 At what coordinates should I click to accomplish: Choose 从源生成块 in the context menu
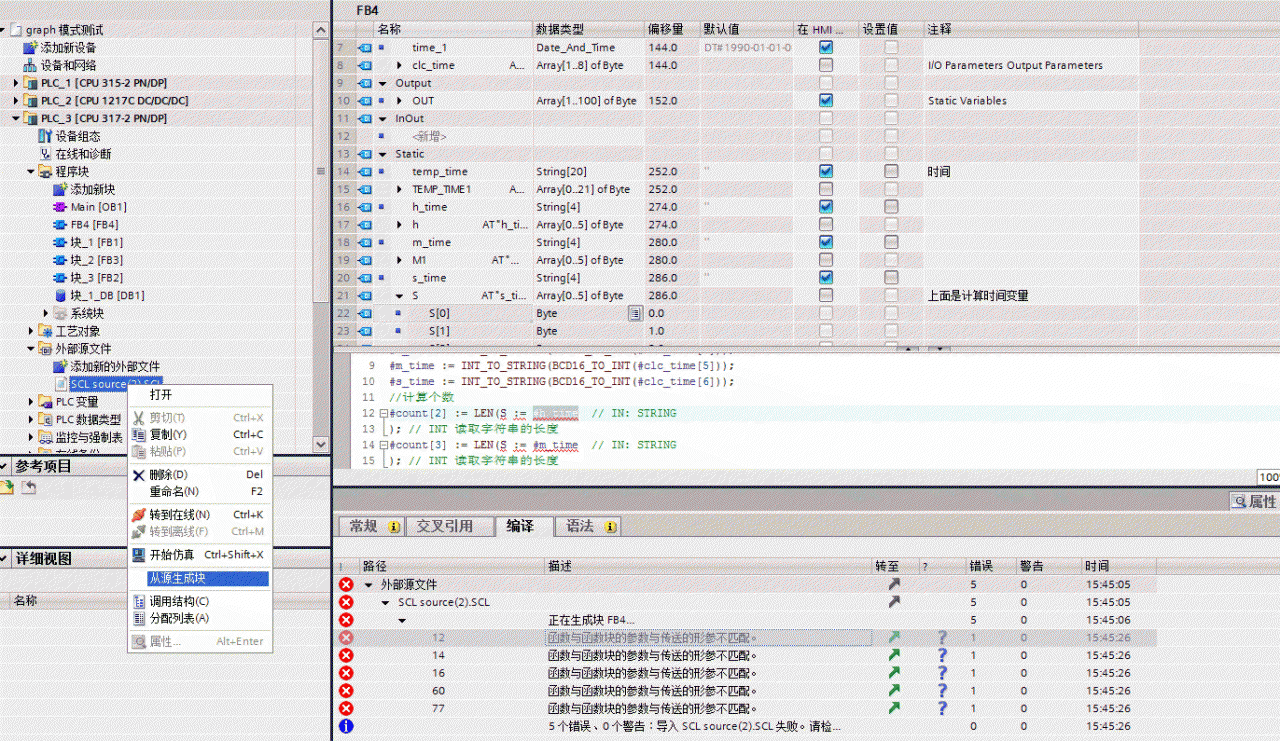click(x=176, y=578)
